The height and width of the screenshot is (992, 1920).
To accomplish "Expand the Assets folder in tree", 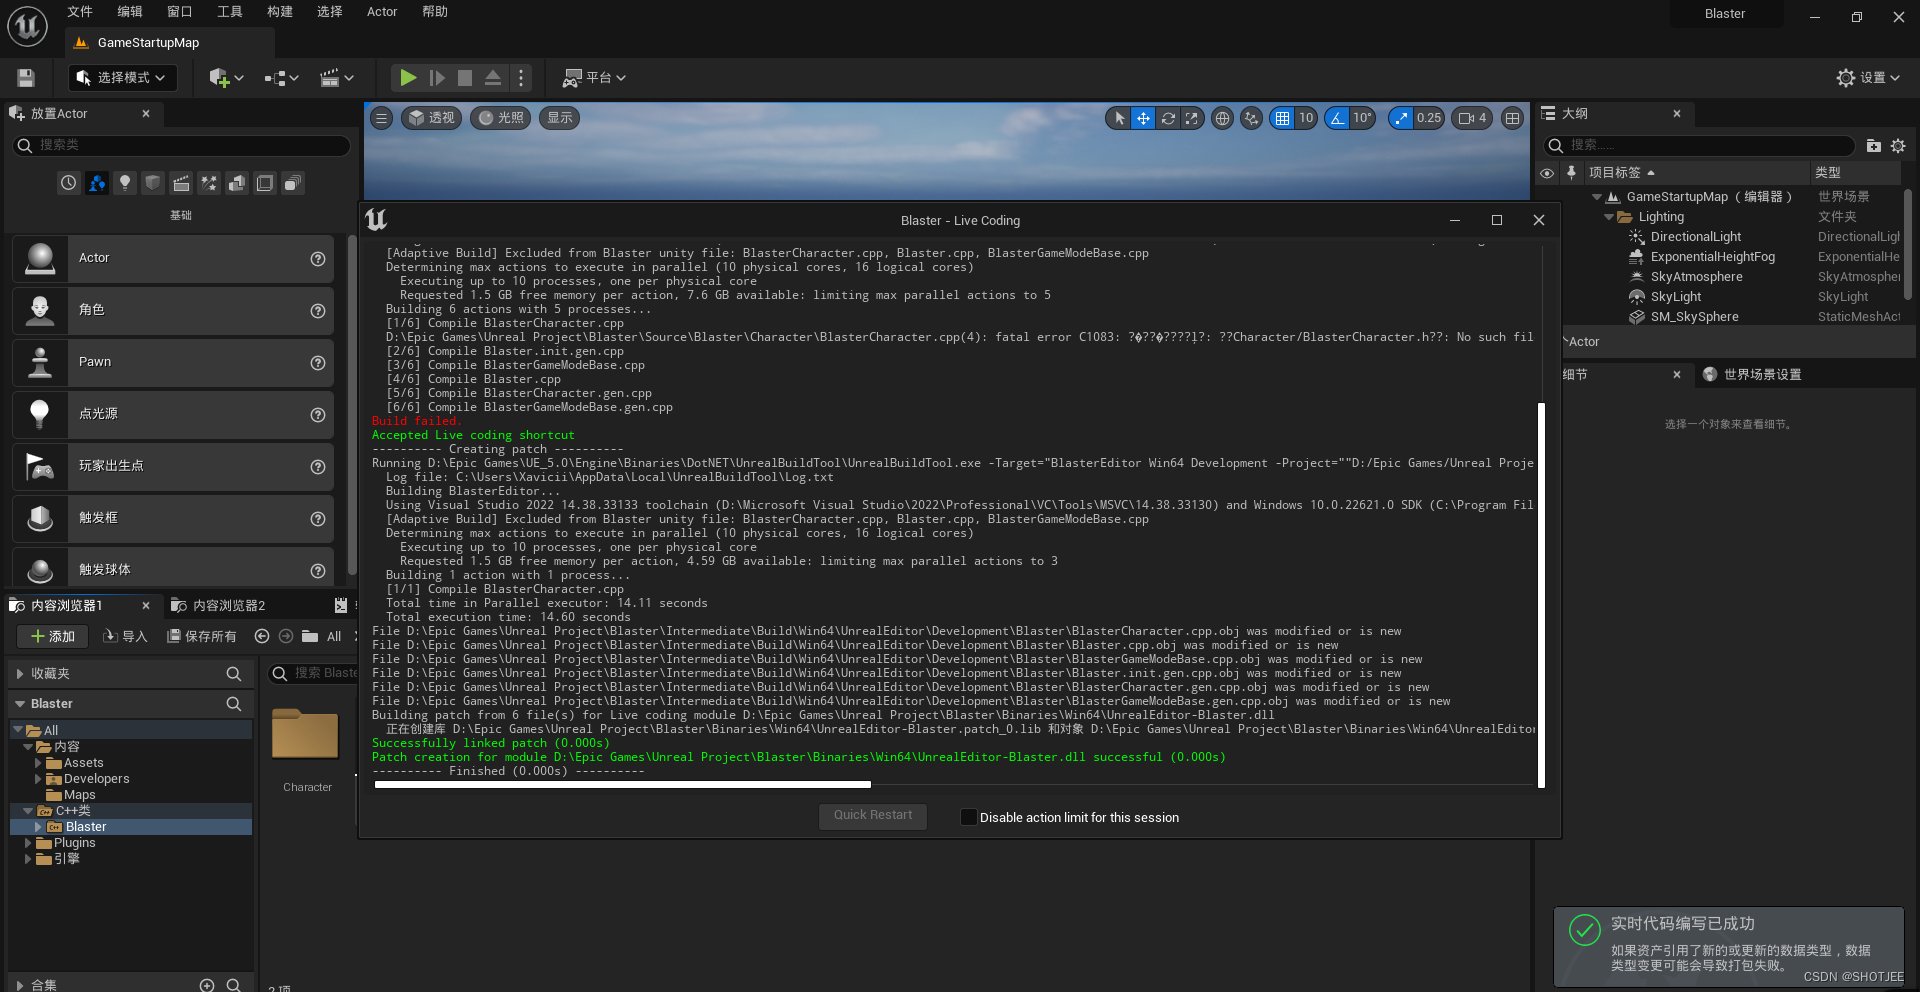I will 38,763.
